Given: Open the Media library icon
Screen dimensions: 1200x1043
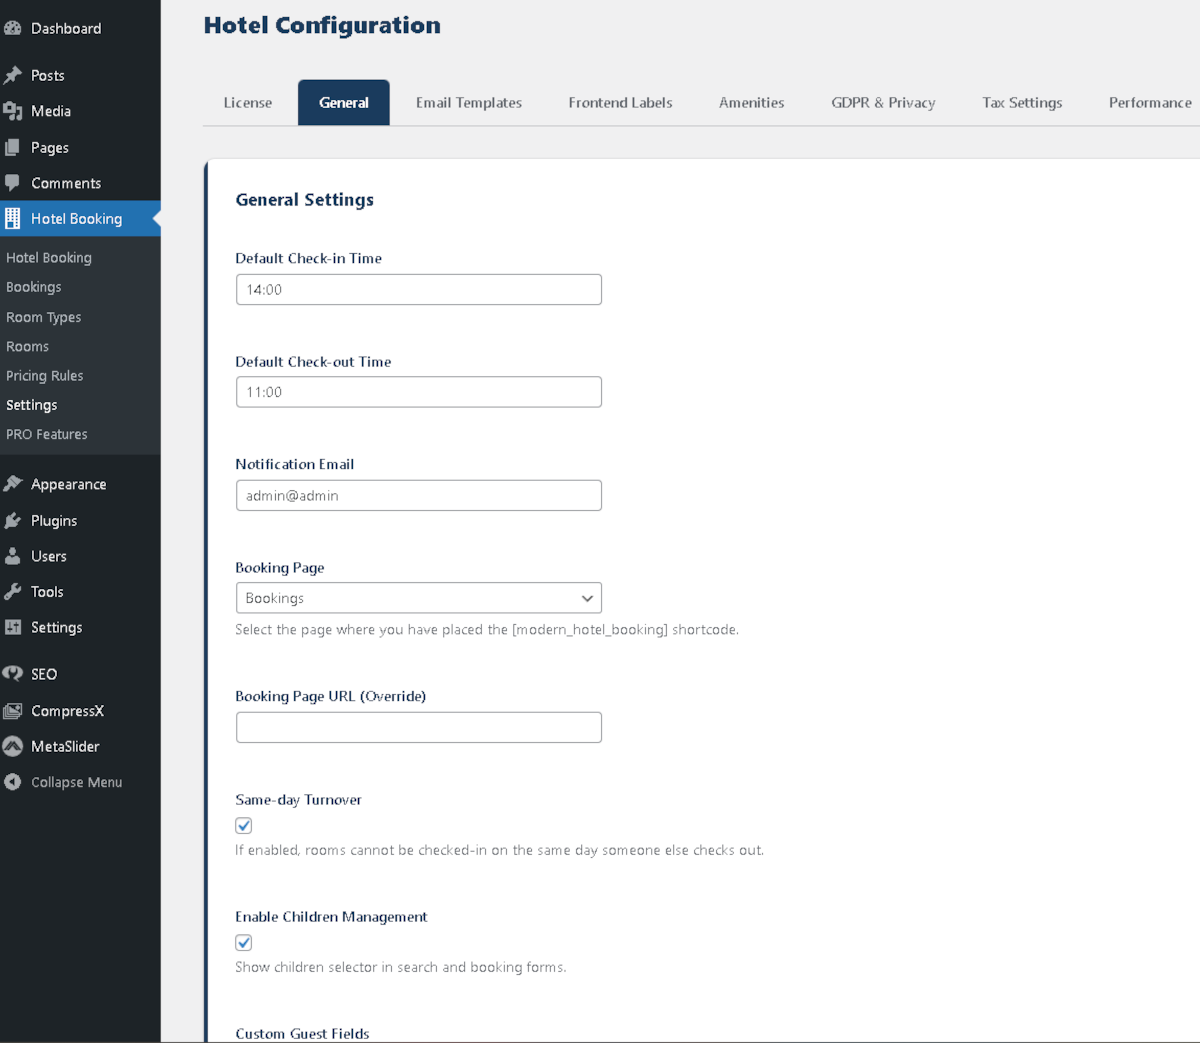Looking at the screenshot, I should pos(14,110).
